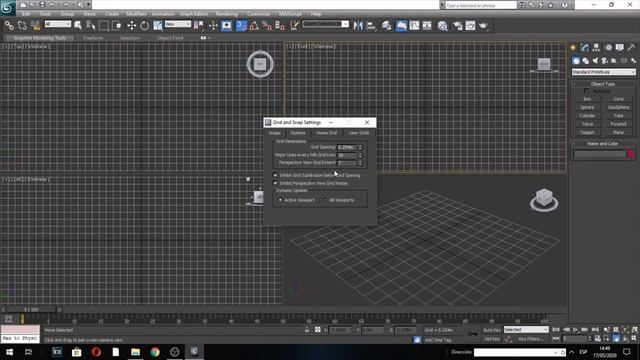Toggle Inhibit Perspective View Grid Resize
Image resolution: width=640 pixels, height=360 pixels.
pyautogui.click(x=275, y=183)
